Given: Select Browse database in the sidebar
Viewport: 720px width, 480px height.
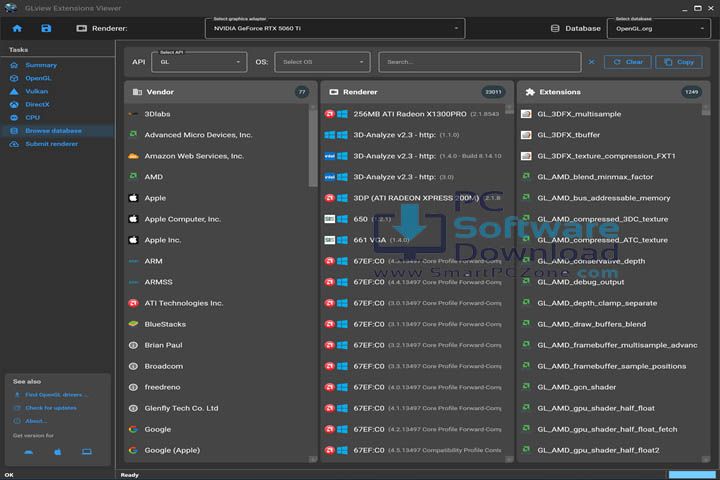Looking at the screenshot, I should [57, 131].
